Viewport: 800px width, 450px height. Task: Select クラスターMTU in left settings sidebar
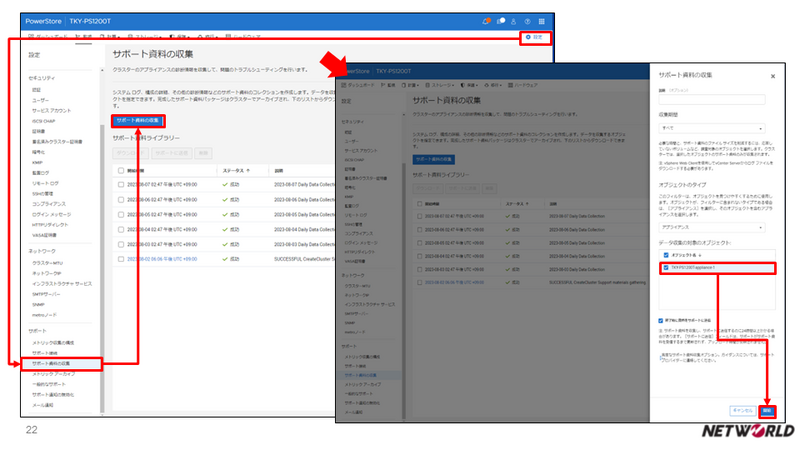(47, 263)
